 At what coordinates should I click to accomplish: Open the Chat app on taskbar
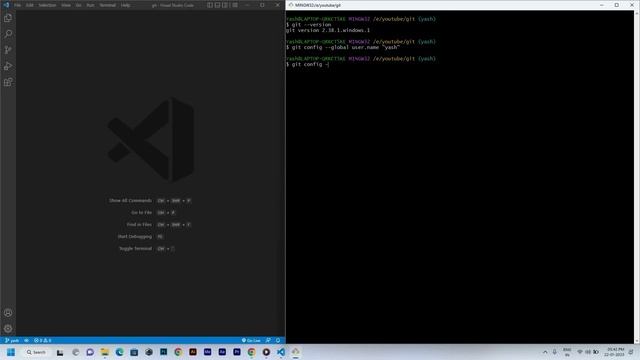90,352
